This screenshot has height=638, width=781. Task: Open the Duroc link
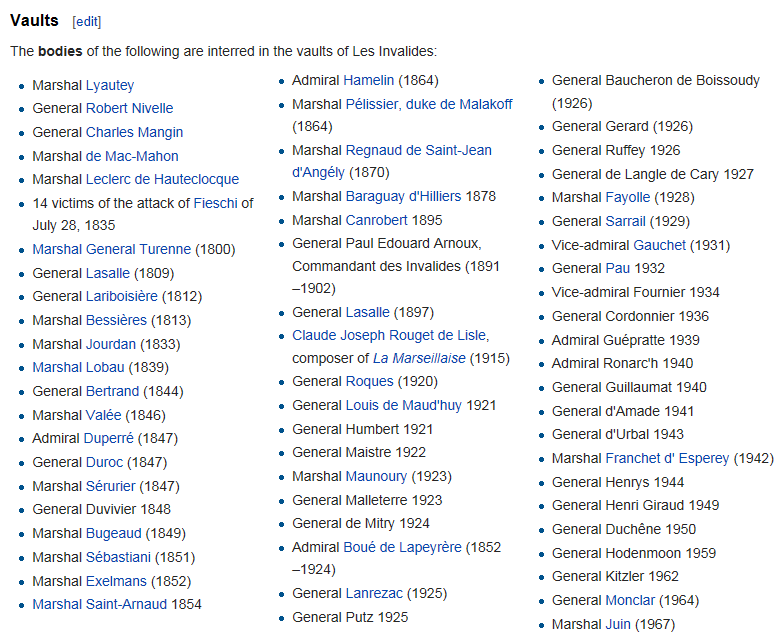pyautogui.click(x=105, y=462)
